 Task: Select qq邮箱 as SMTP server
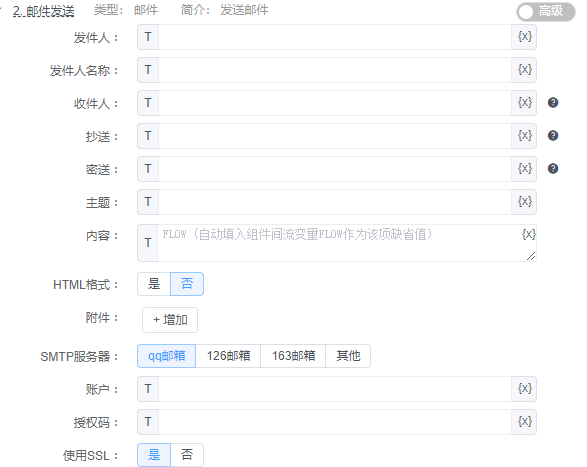pyautogui.click(x=167, y=356)
